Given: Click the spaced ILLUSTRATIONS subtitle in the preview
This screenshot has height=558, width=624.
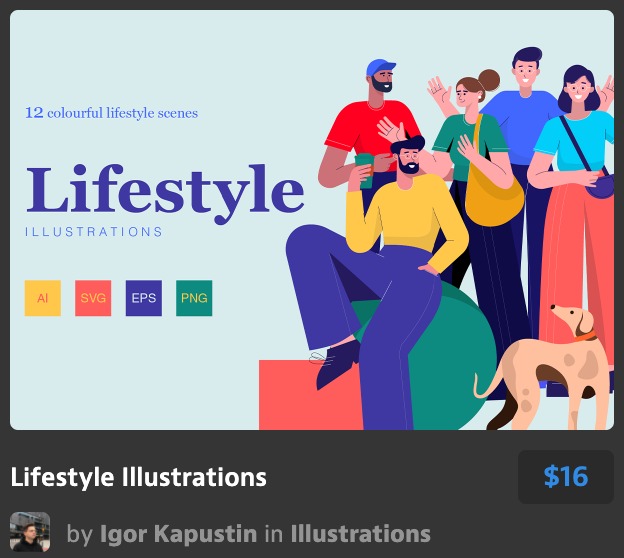Looking at the screenshot, I should 94,232.
